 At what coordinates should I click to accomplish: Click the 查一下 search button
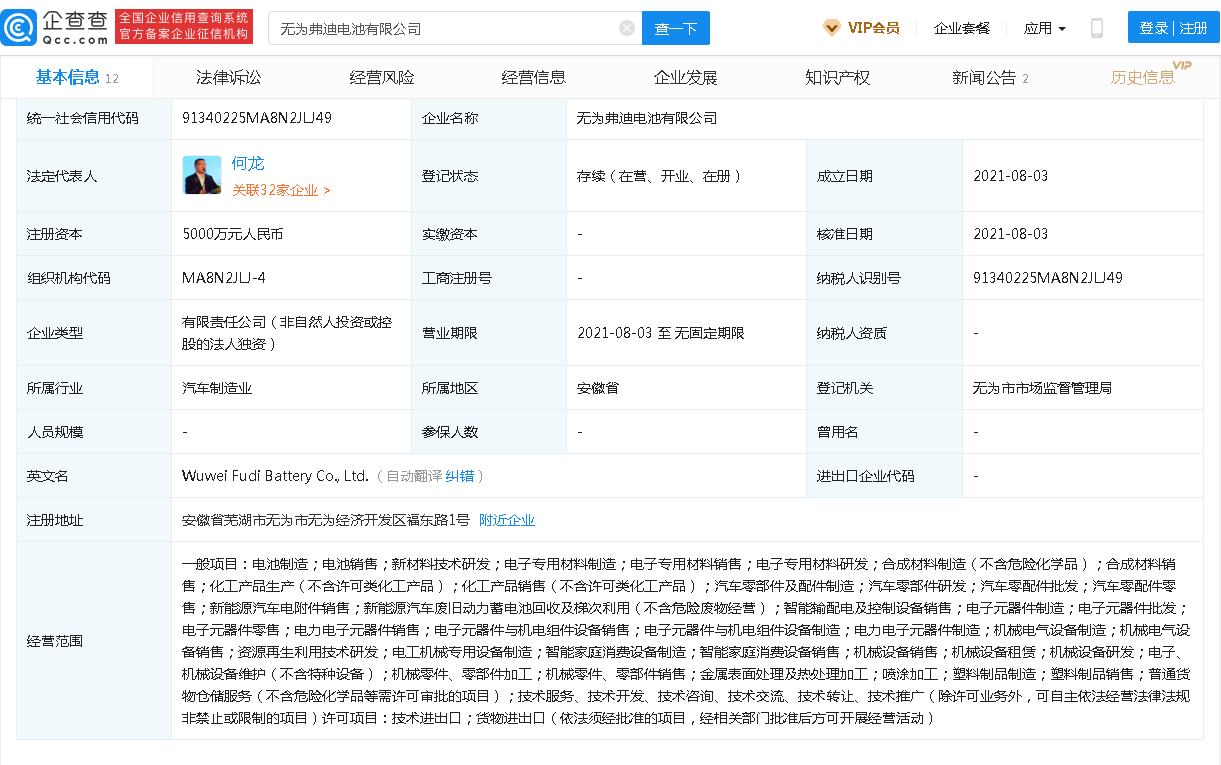tap(675, 28)
